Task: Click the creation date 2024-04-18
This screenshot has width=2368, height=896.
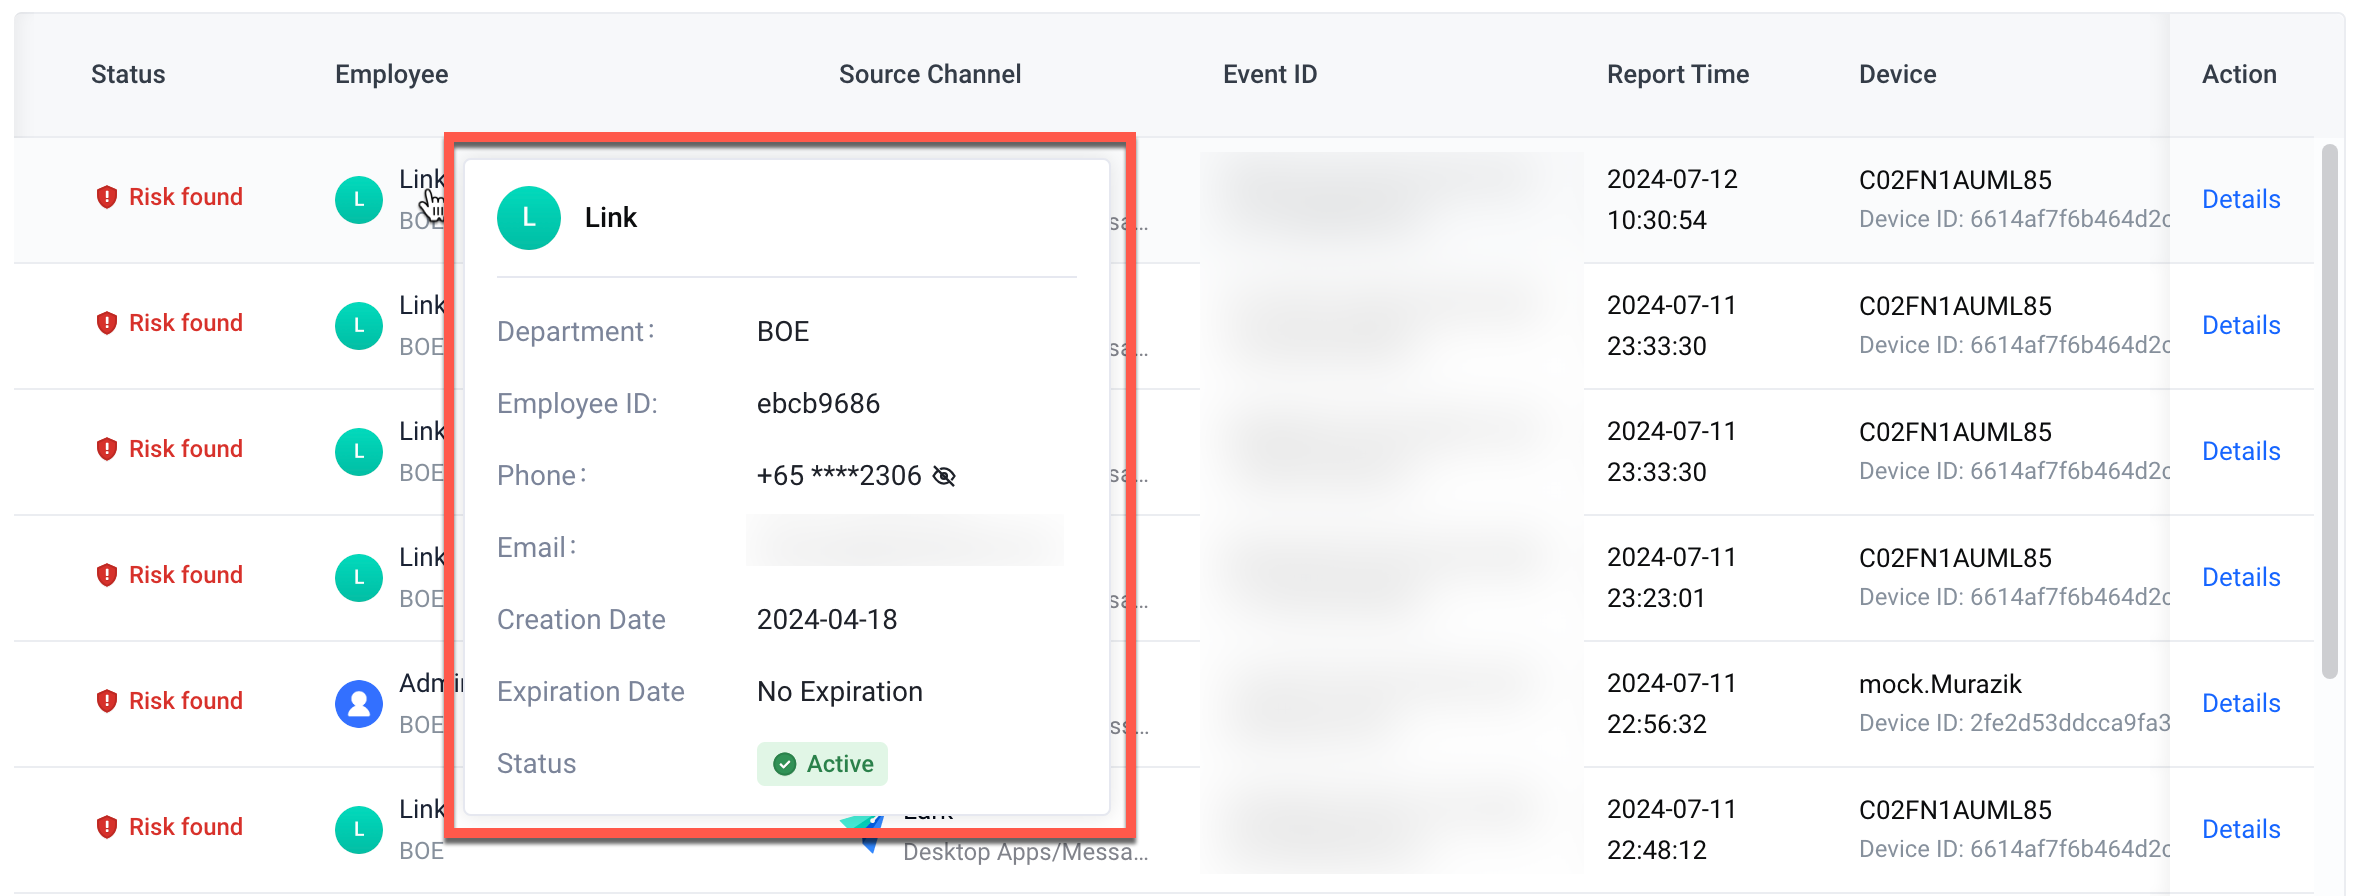Action: click(x=827, y=620)
